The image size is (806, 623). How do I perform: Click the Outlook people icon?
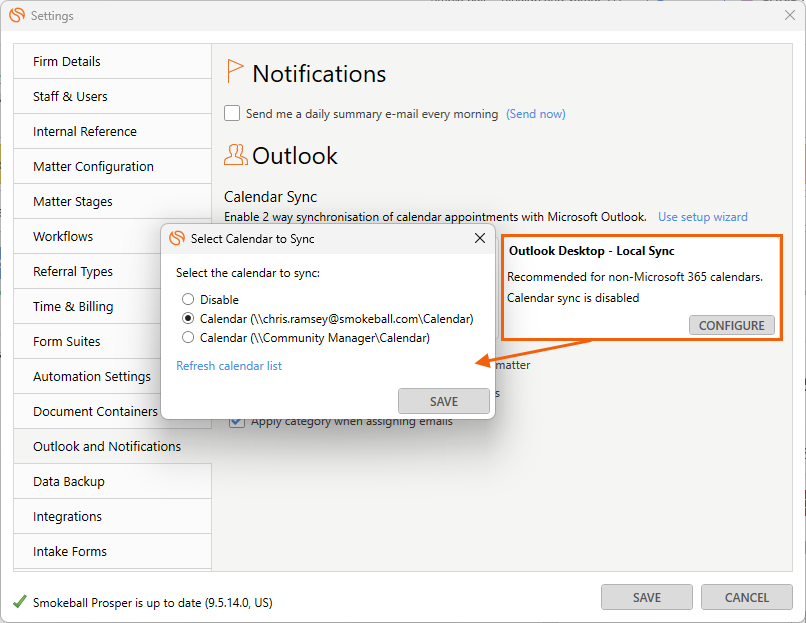[235, 155]
